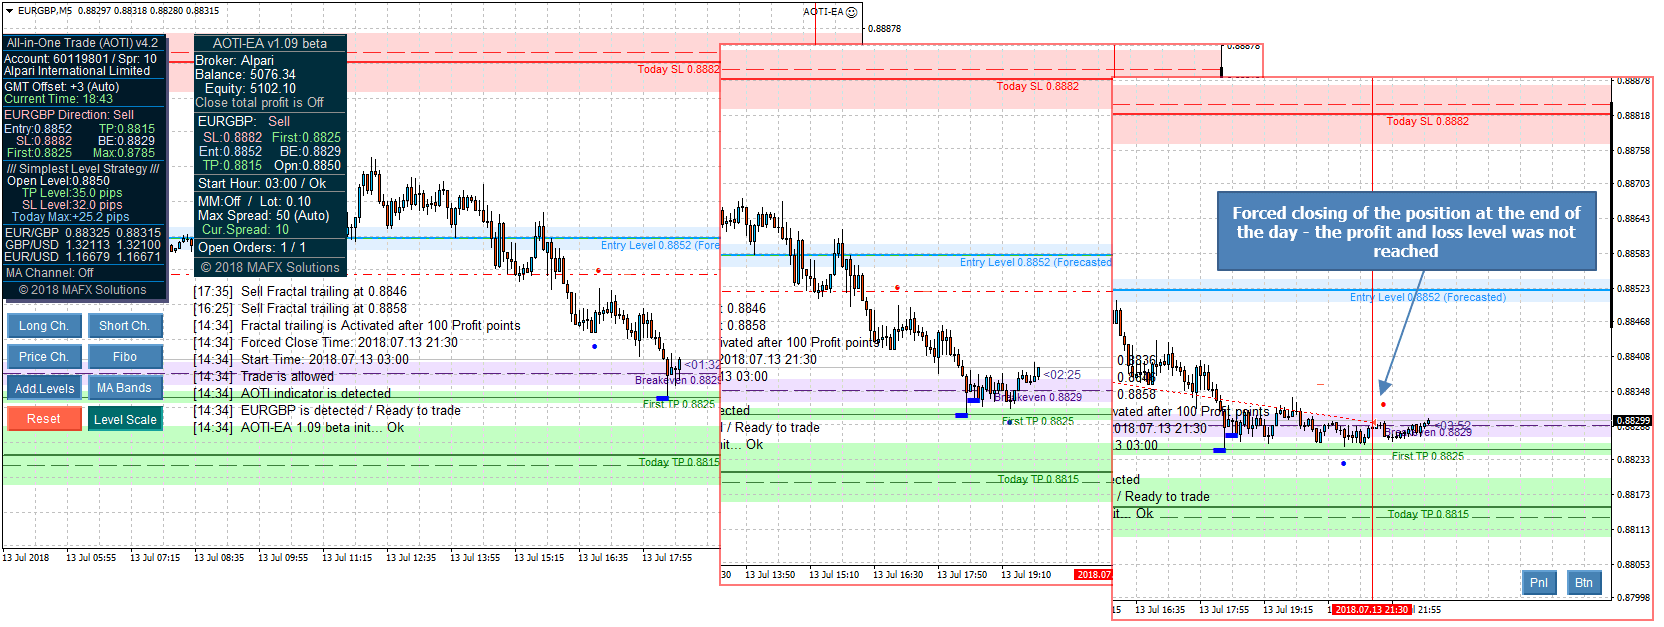The width and height of the screenshot is (1664, 627).
Task: Select Open Orders: 1 / 1 line
Action: point(252,247)
